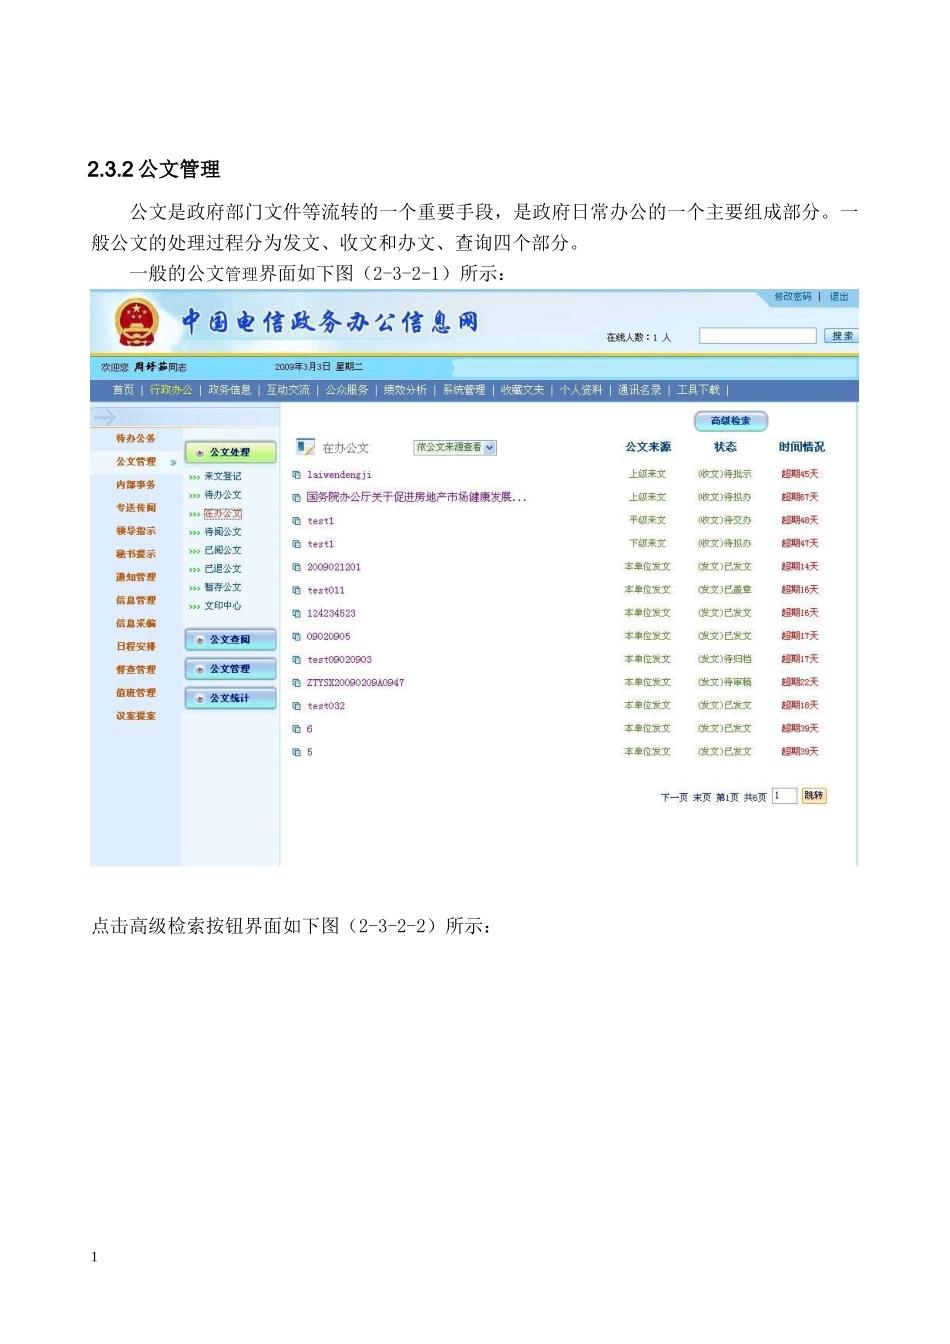Click the document icon beside test011

tap(296, 590)
